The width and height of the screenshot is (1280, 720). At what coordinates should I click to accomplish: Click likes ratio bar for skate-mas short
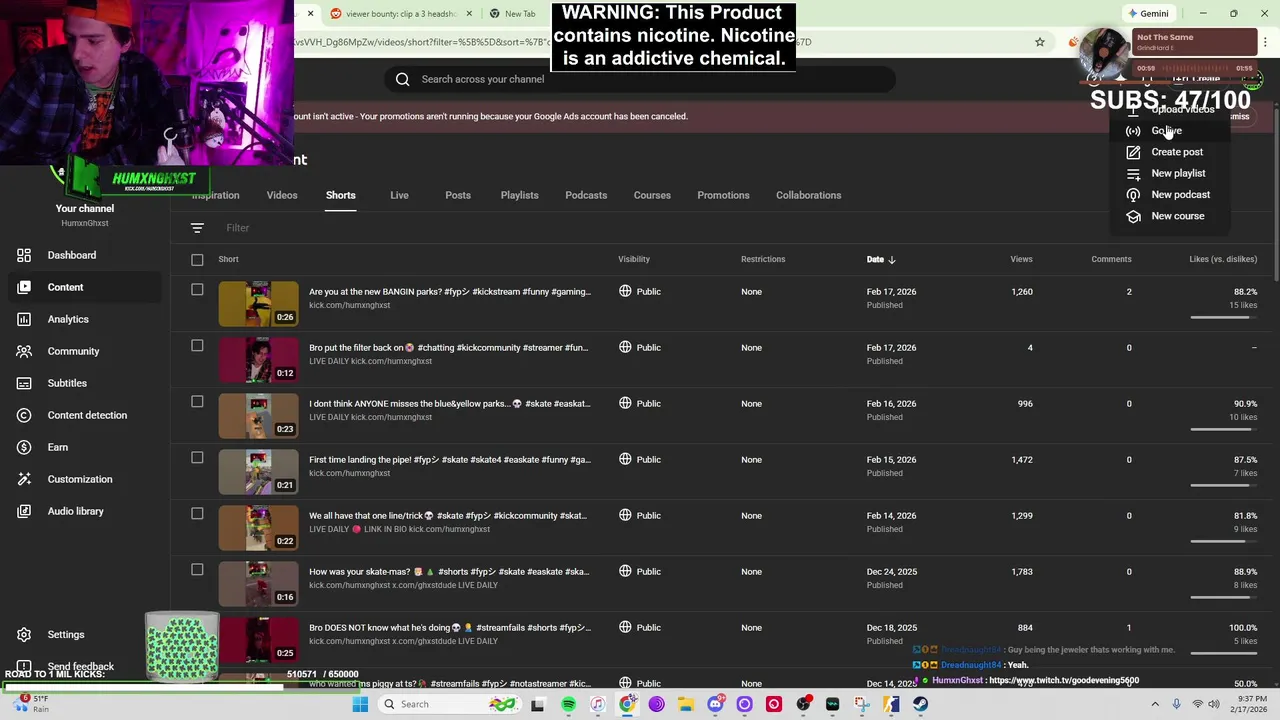1223,598
